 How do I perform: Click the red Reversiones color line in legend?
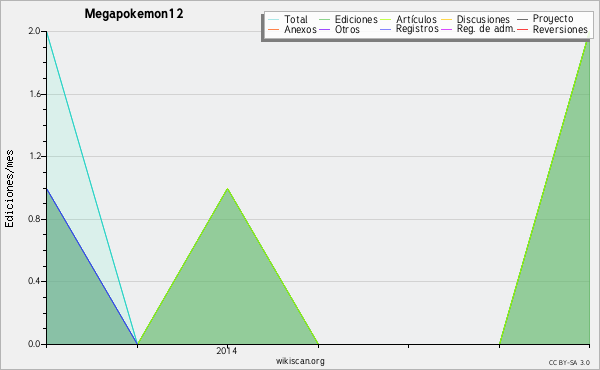[522, 30]
